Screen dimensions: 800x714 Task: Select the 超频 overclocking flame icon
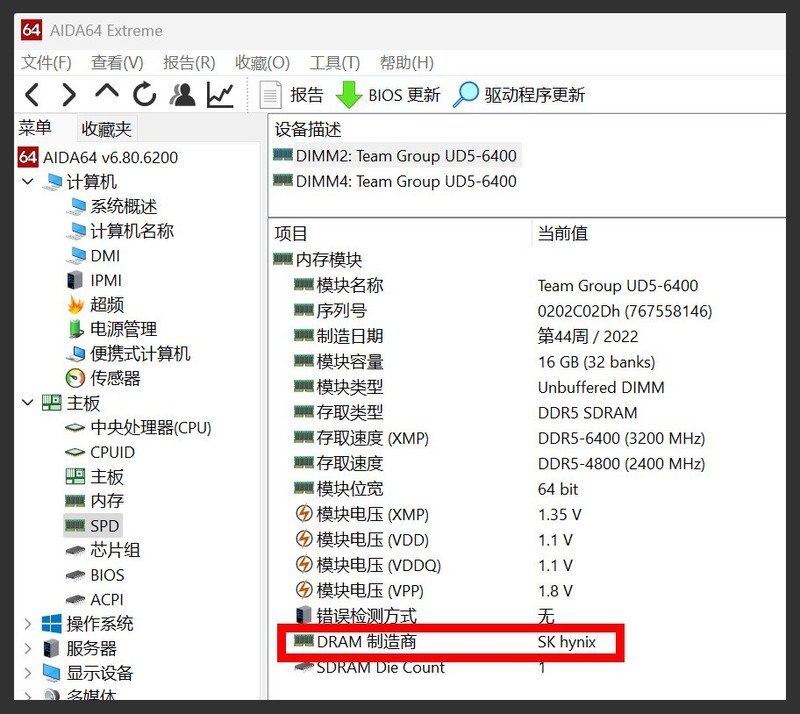pos(73,305)
